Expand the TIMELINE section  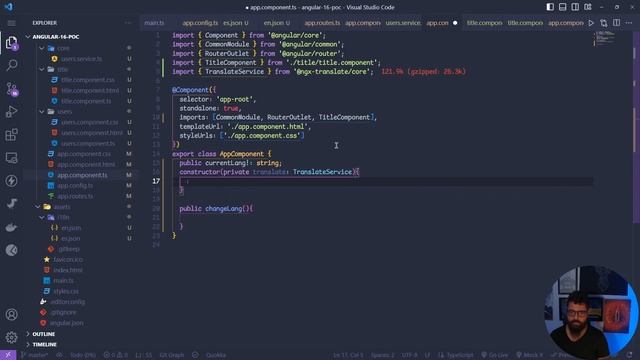(44, 344)
